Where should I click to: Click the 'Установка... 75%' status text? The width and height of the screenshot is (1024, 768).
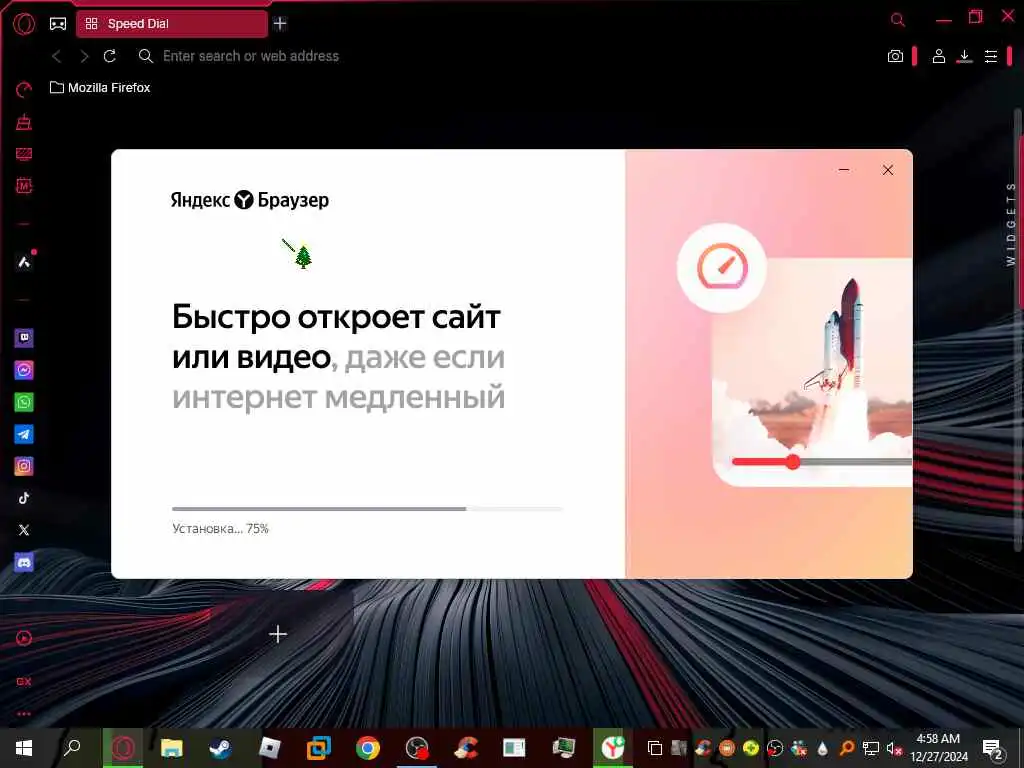tap(220, 529)
